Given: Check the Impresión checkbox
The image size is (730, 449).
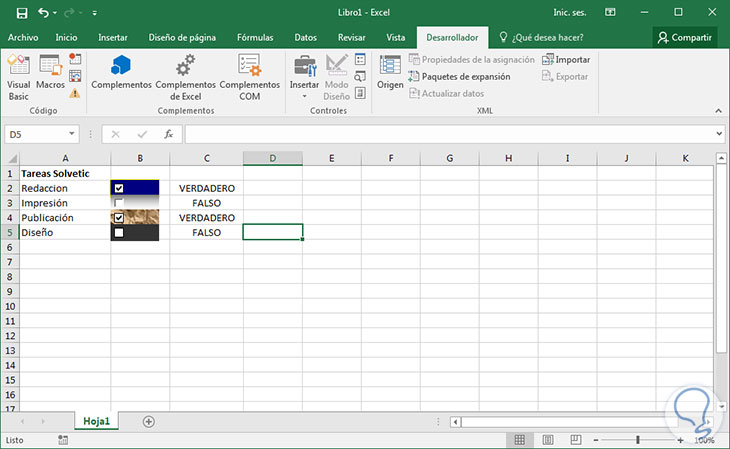Looking at the screenshot, I should pos(119,203).
